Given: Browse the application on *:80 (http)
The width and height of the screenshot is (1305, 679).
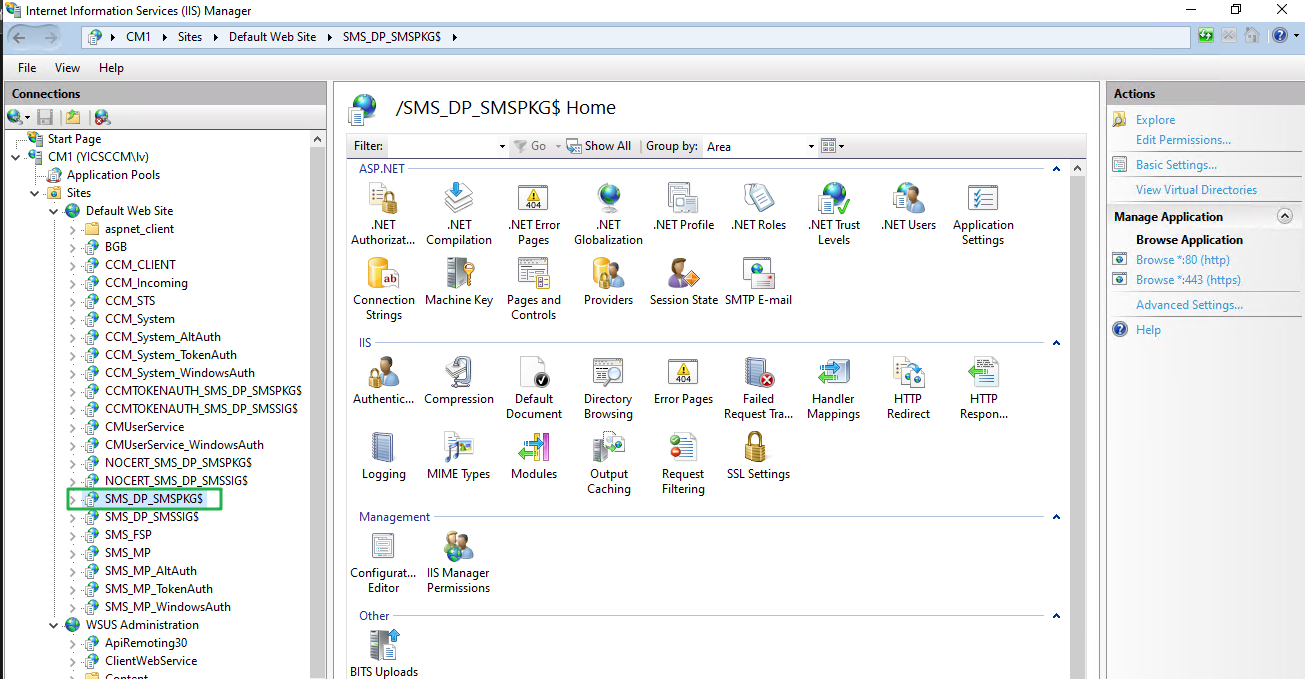Looking at the screenshot, I should pyautogui.click(x=1182, y=260).
